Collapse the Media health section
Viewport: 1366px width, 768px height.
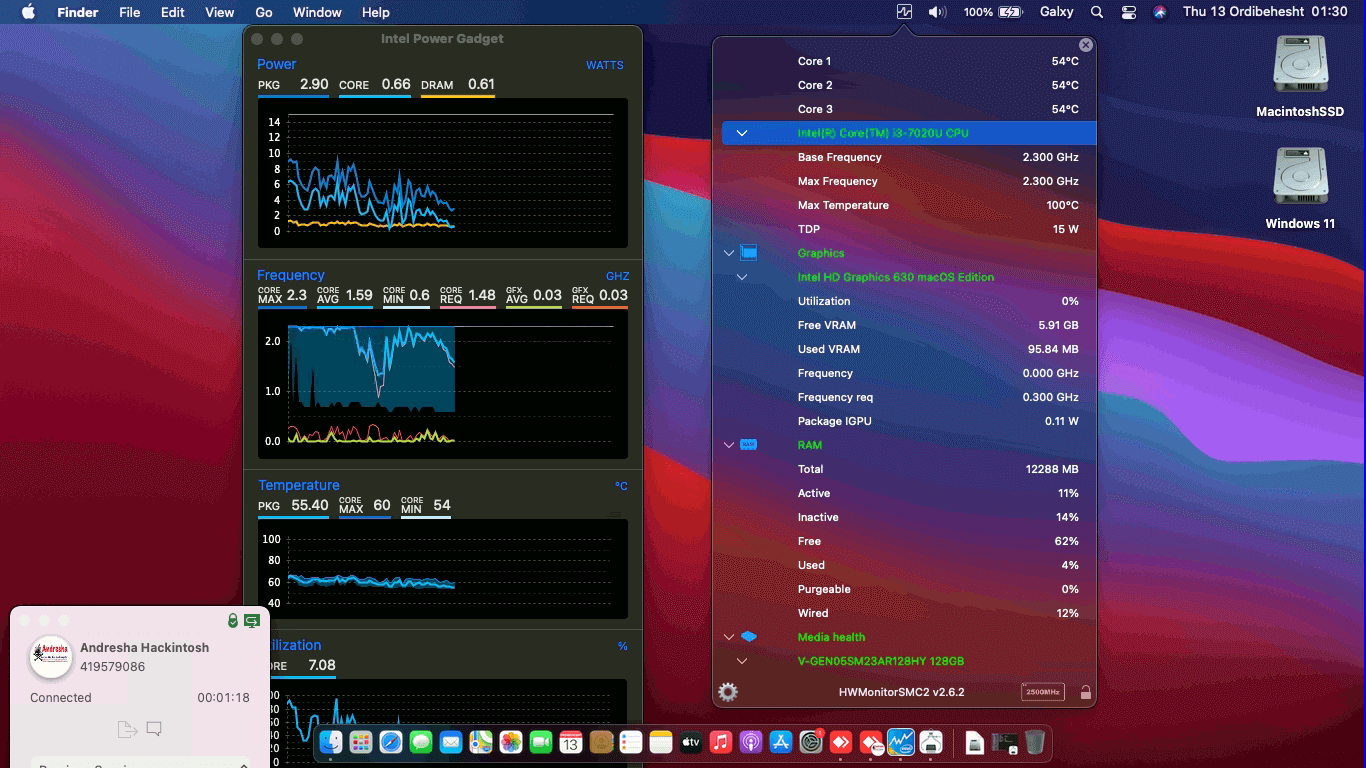729,637
